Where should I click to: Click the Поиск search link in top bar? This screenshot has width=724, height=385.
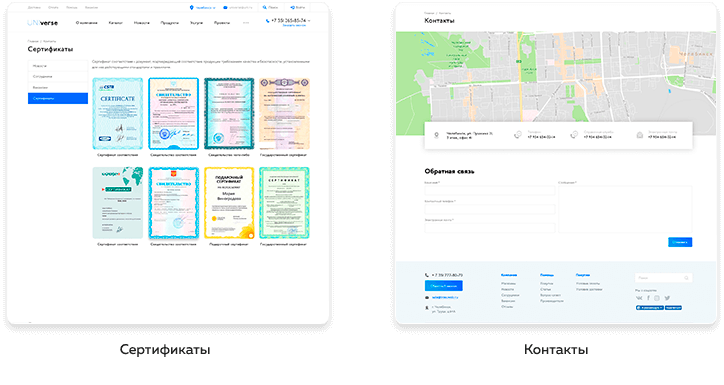click(273, 8)
